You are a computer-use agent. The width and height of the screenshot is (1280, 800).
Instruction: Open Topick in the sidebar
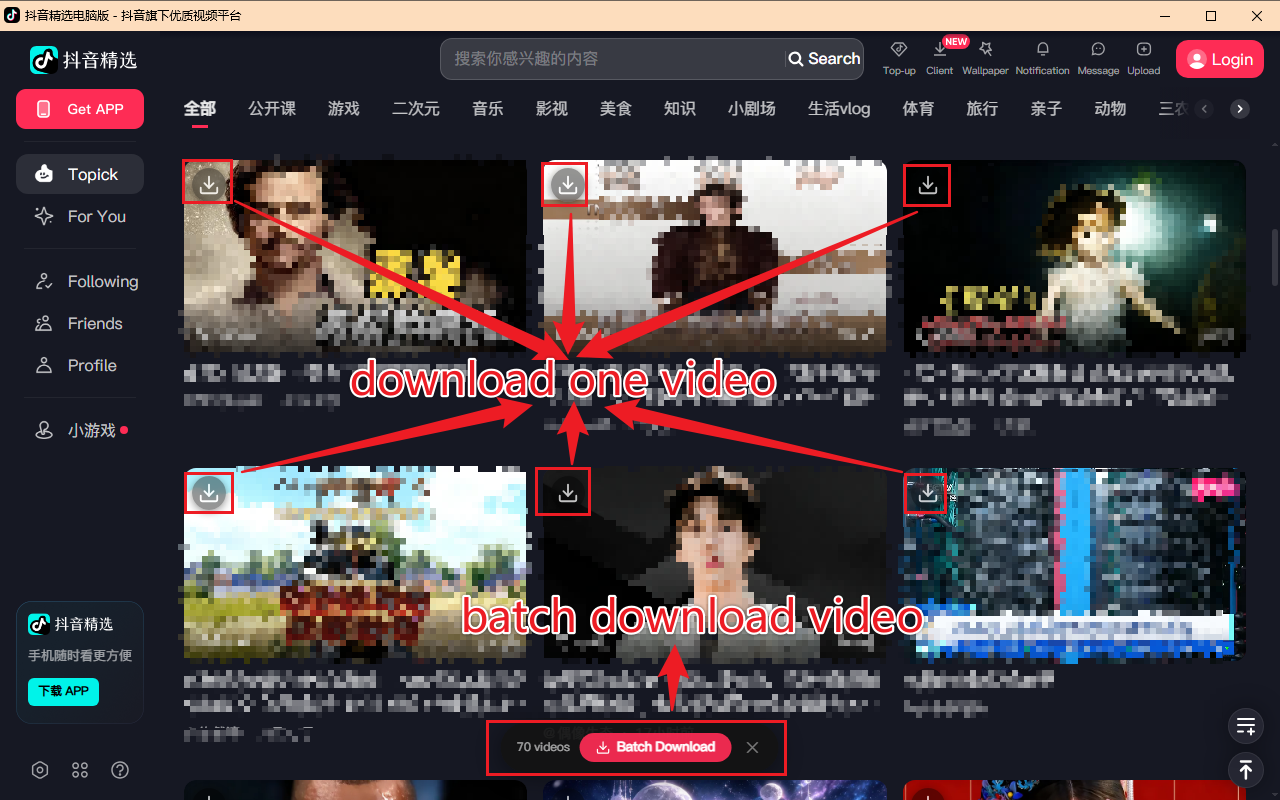[x=80, y=174]
